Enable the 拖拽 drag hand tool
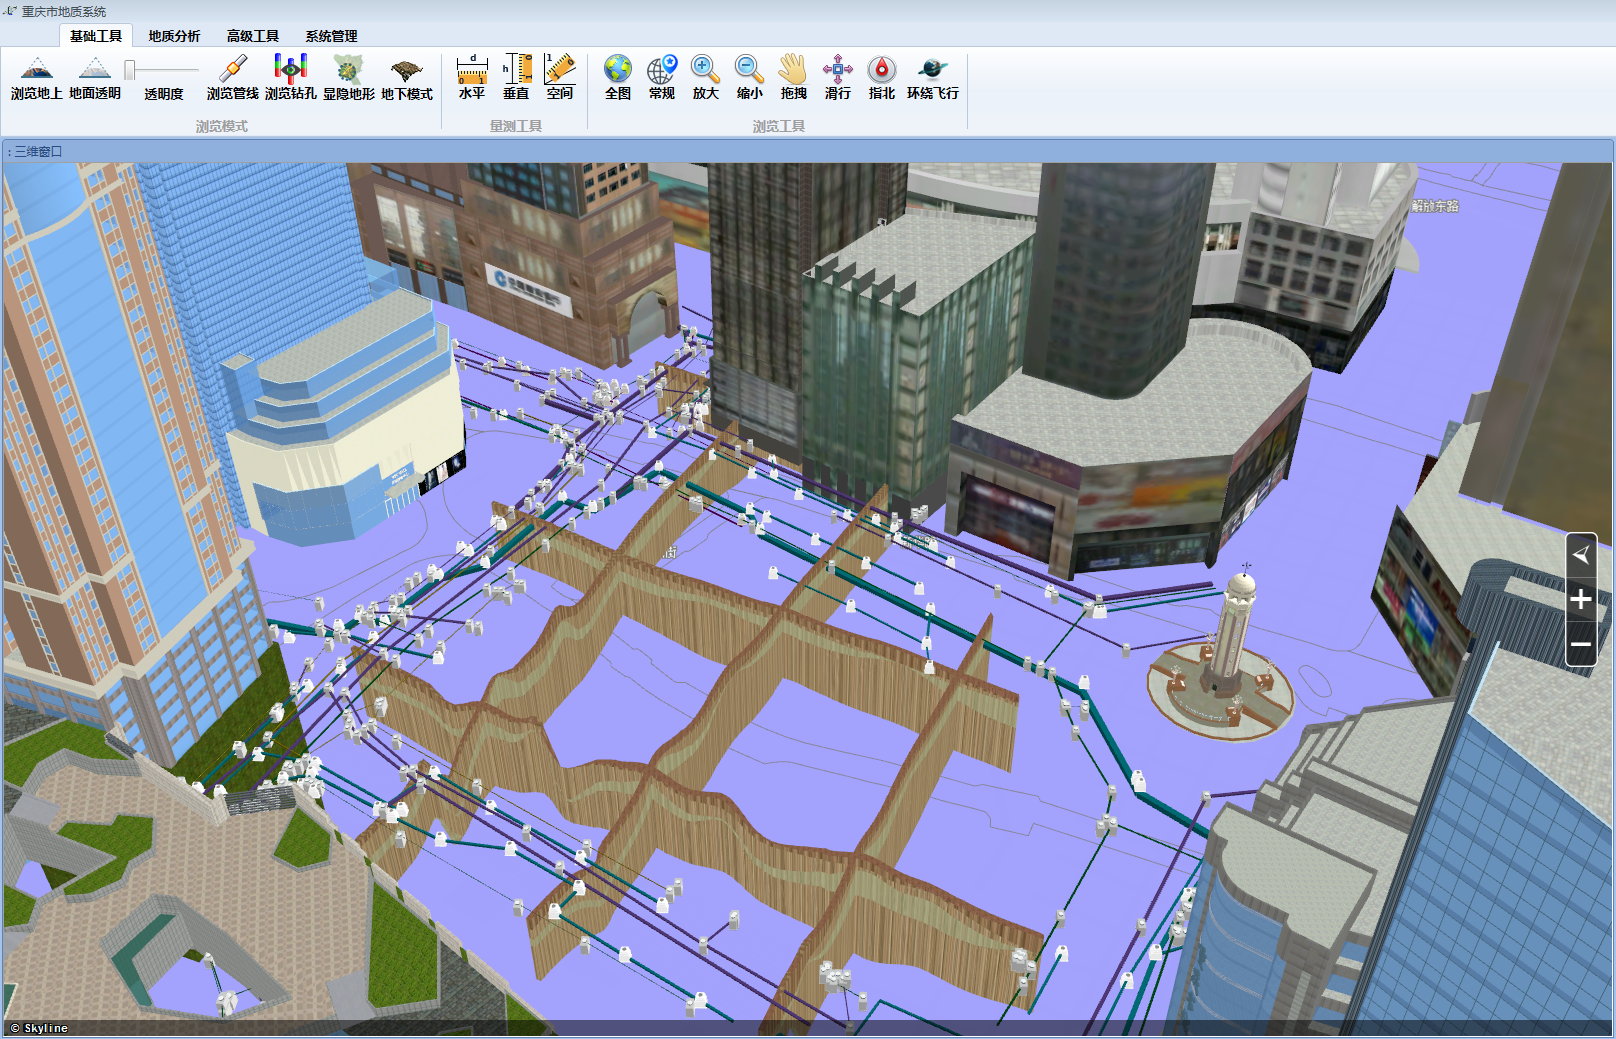Viewport: 1616px width, 1039px height. point(794,78)
